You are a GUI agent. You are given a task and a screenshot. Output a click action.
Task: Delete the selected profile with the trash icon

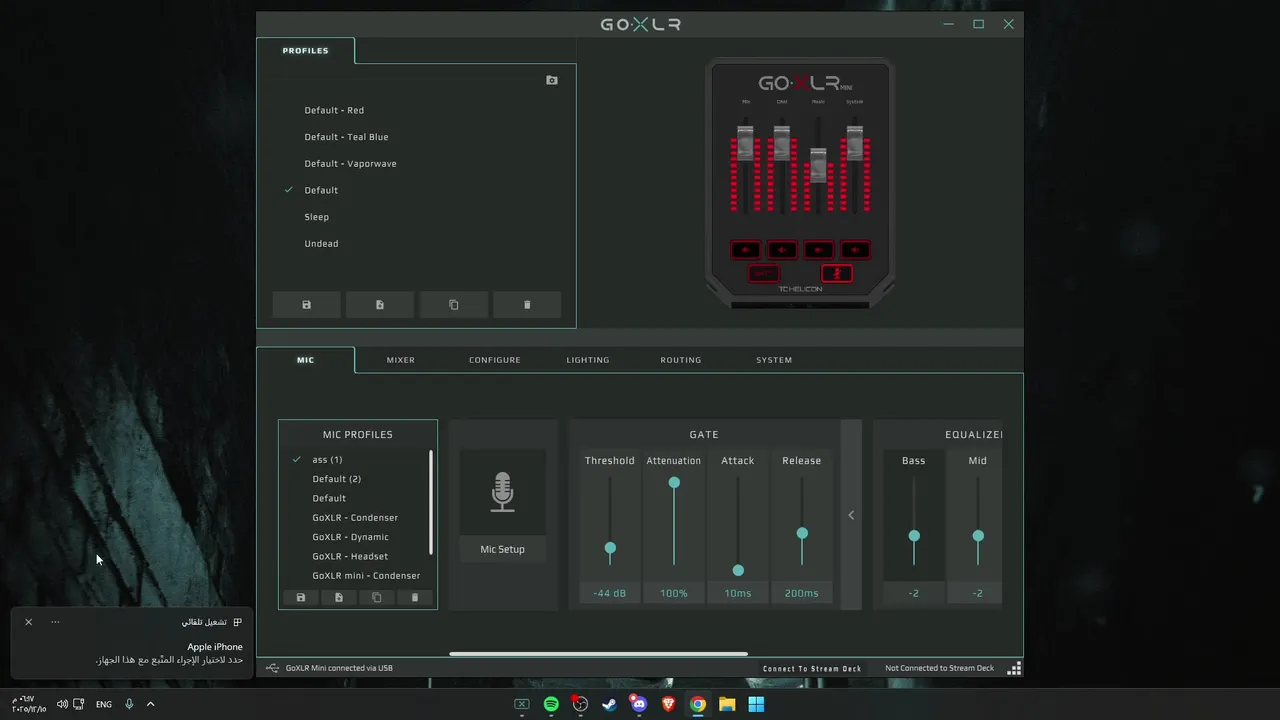[x=527, y=305]
